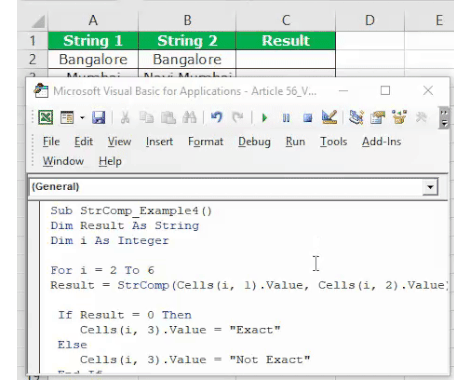Screen dimensions: 470x380
Task: Minimize the Visual Basic window
Action: tap(343, 91)
